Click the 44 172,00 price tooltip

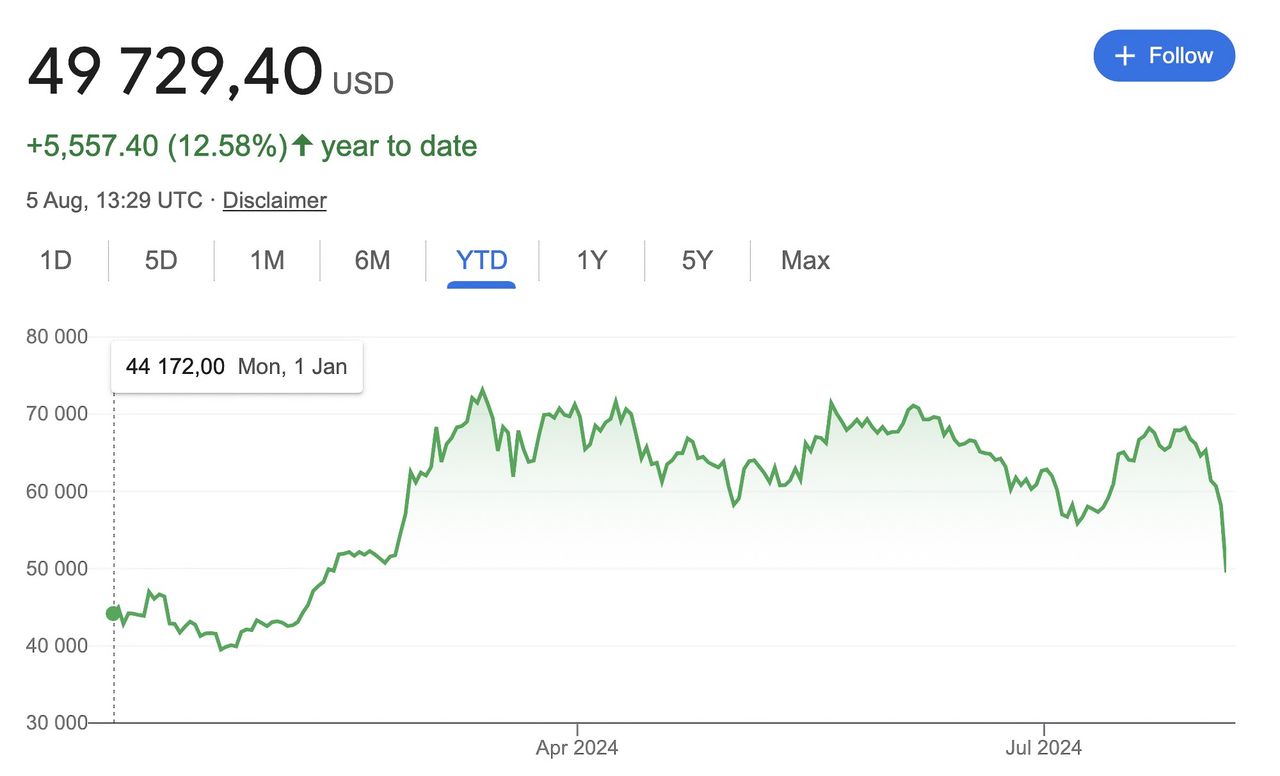pos(236,367)
